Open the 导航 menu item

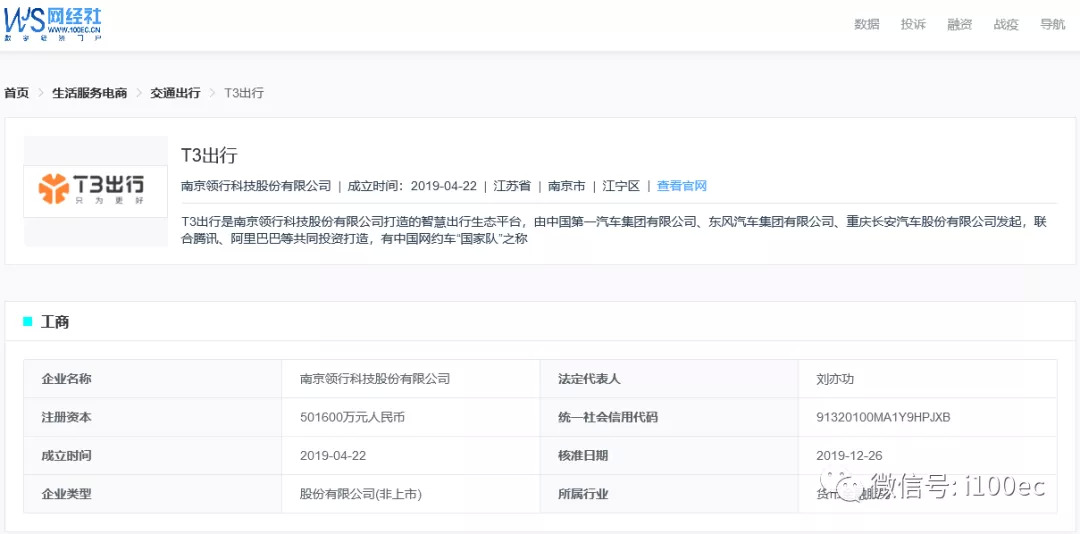click(1052, 25)
